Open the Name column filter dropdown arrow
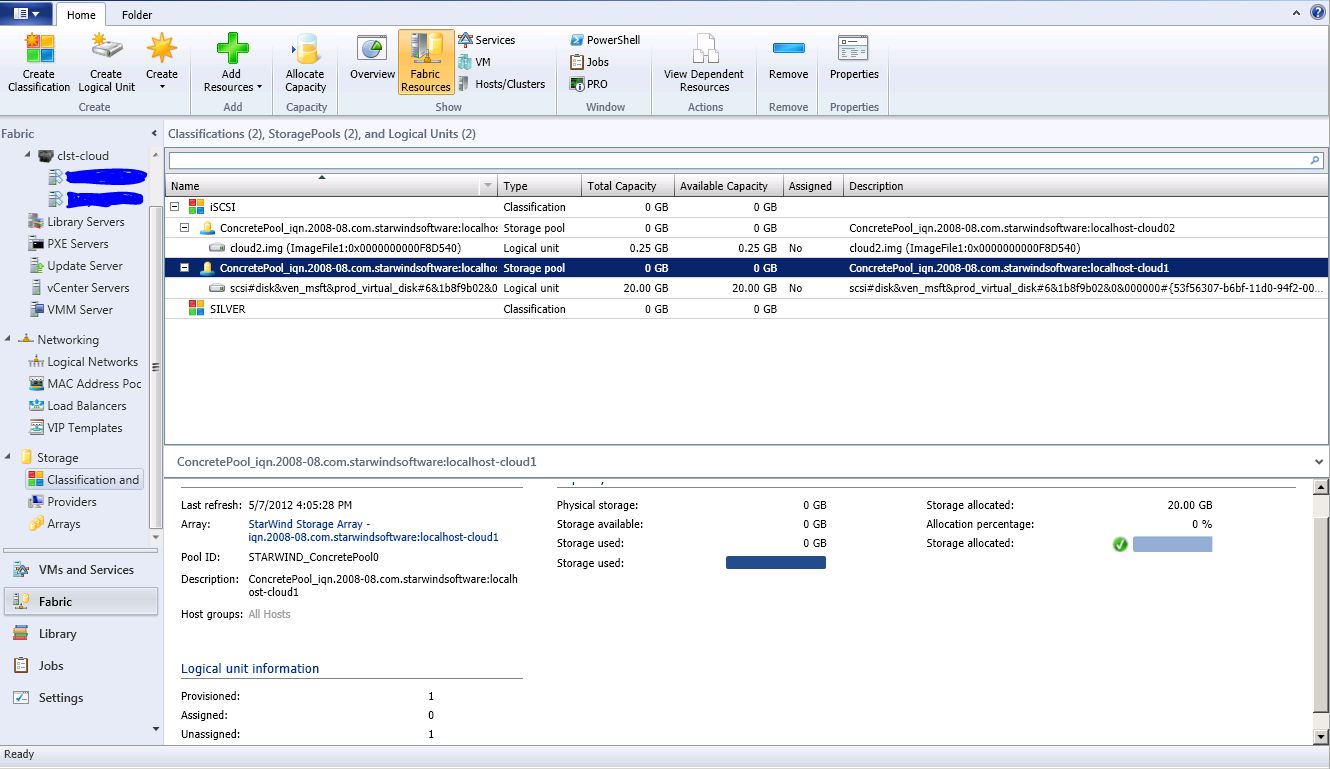Viewport: 1330px width, 769px height. (x=488, y=186)
